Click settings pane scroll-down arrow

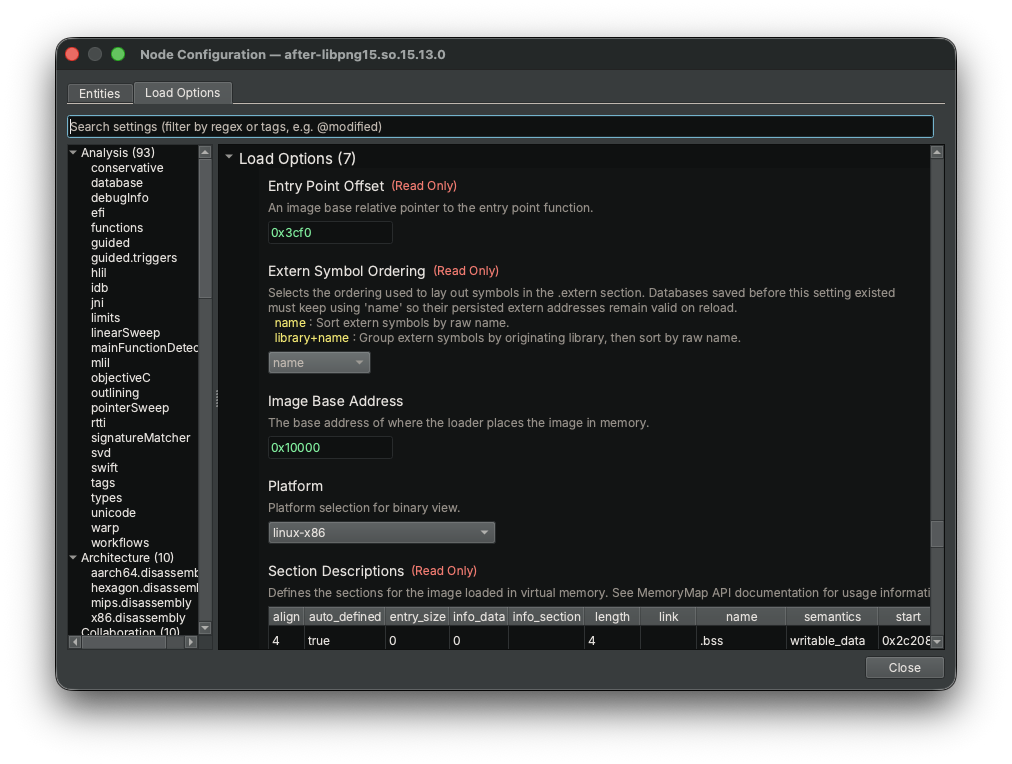click(937, 641)
